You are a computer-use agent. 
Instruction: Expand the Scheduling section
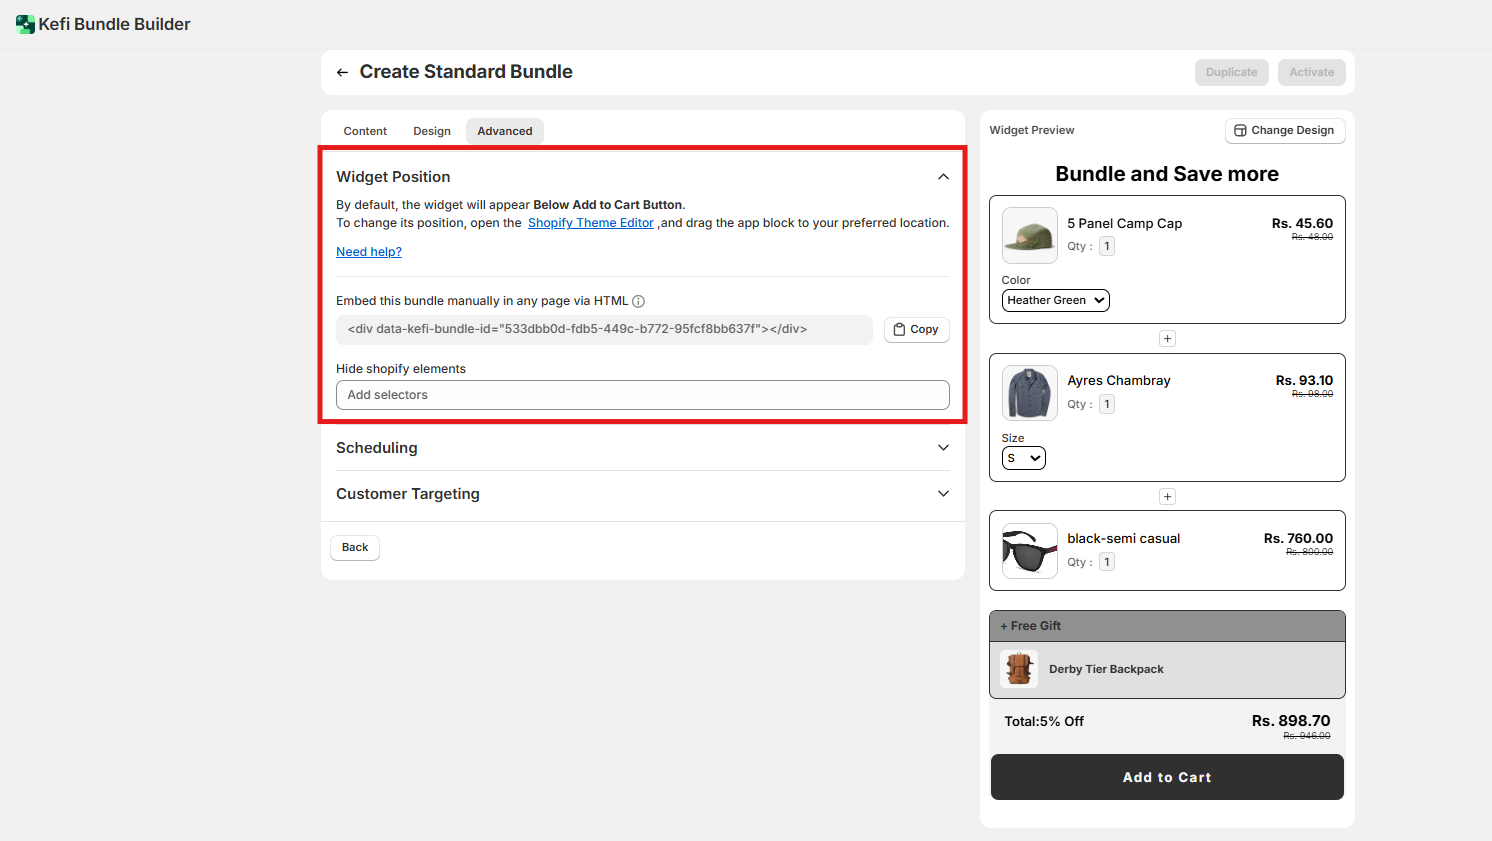[x=942, y=448]
